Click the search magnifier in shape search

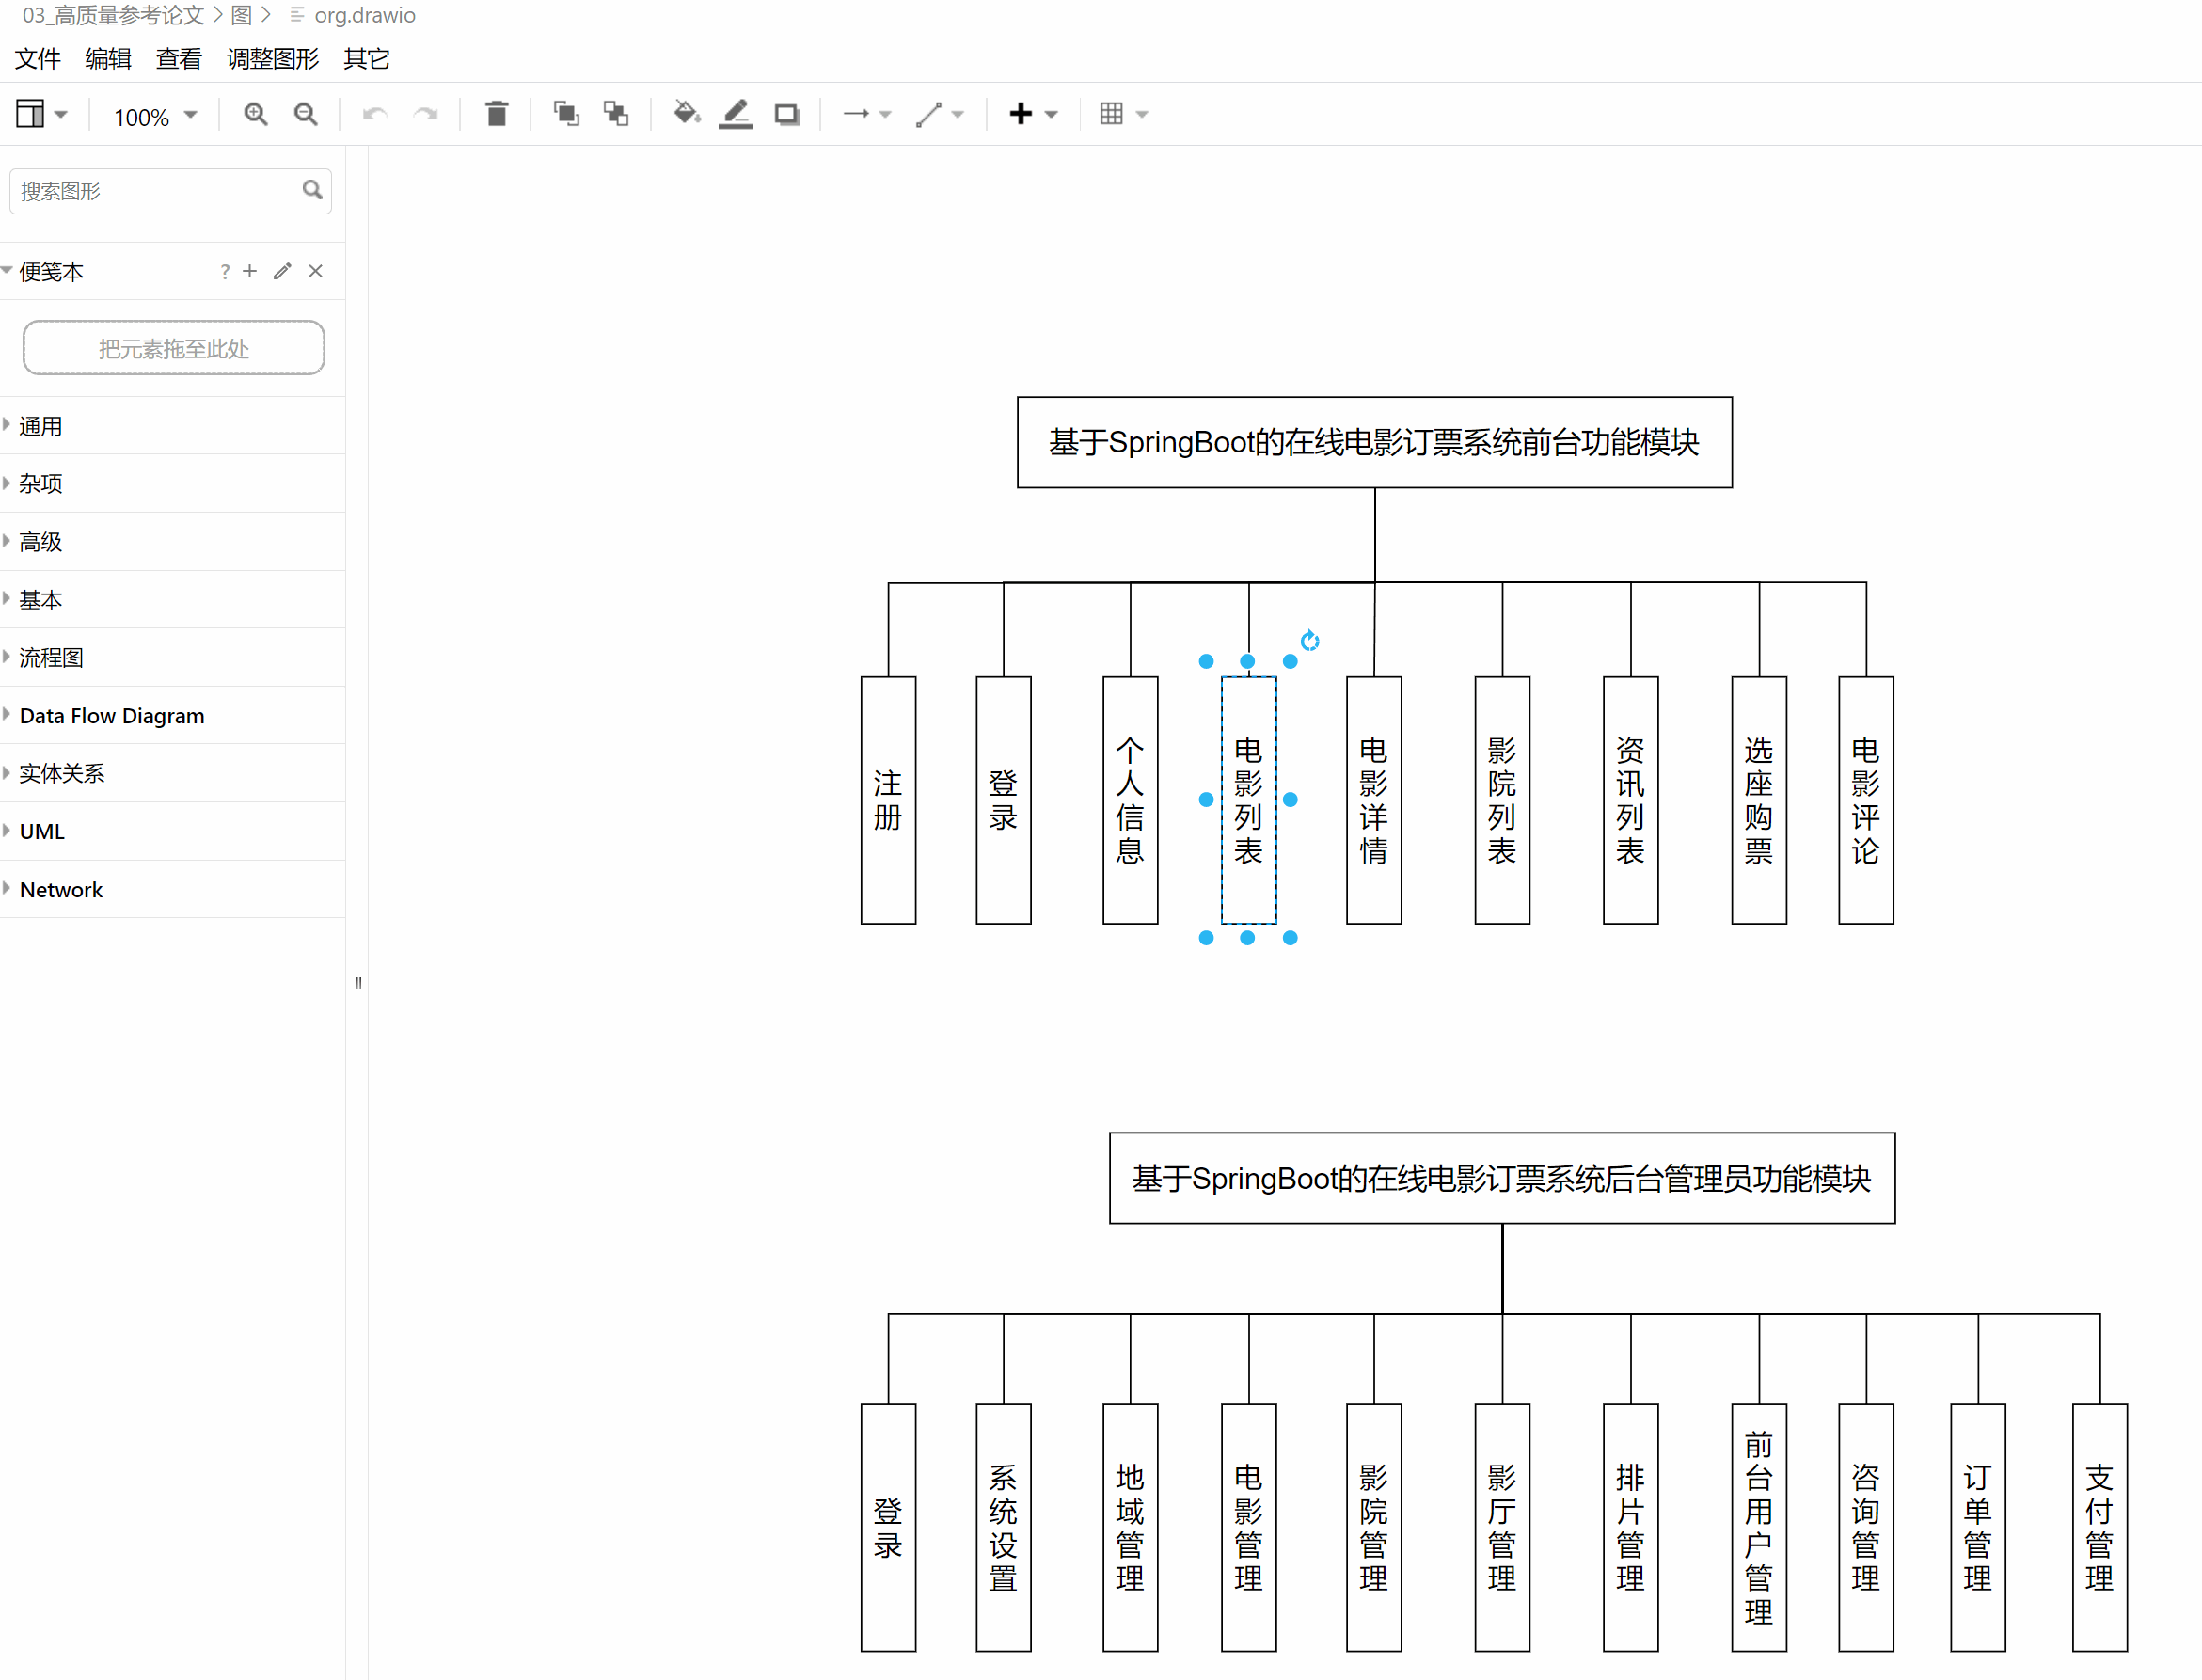tap(312, 190)
